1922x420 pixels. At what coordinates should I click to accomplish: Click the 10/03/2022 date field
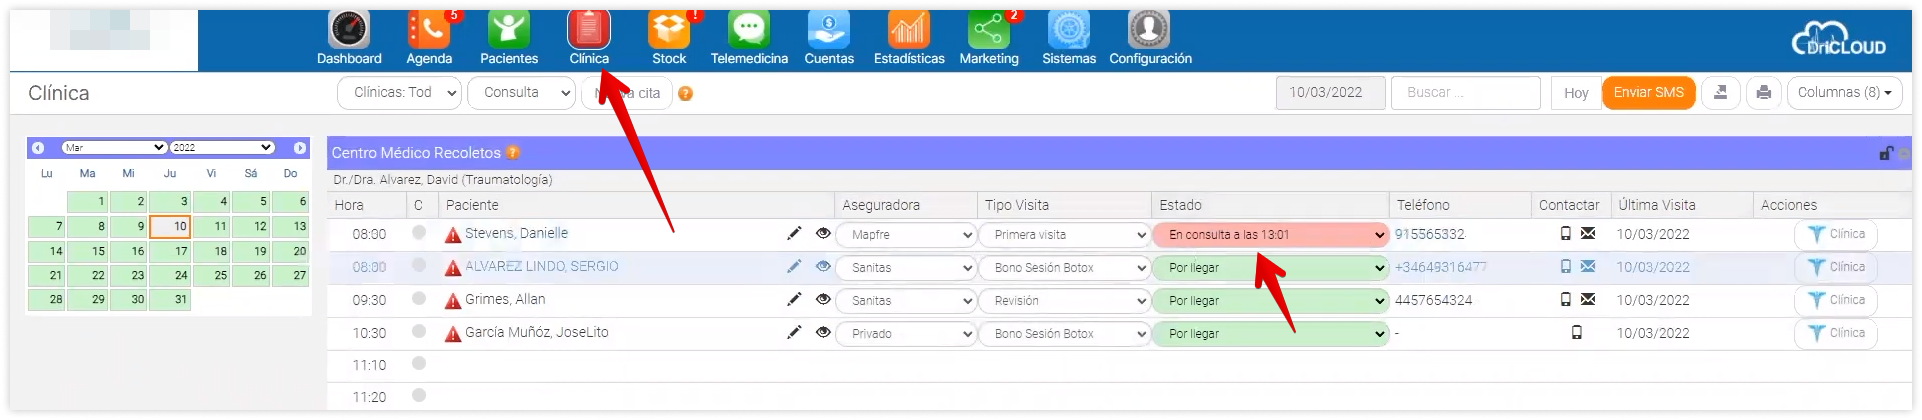(x=1330, y=93)
